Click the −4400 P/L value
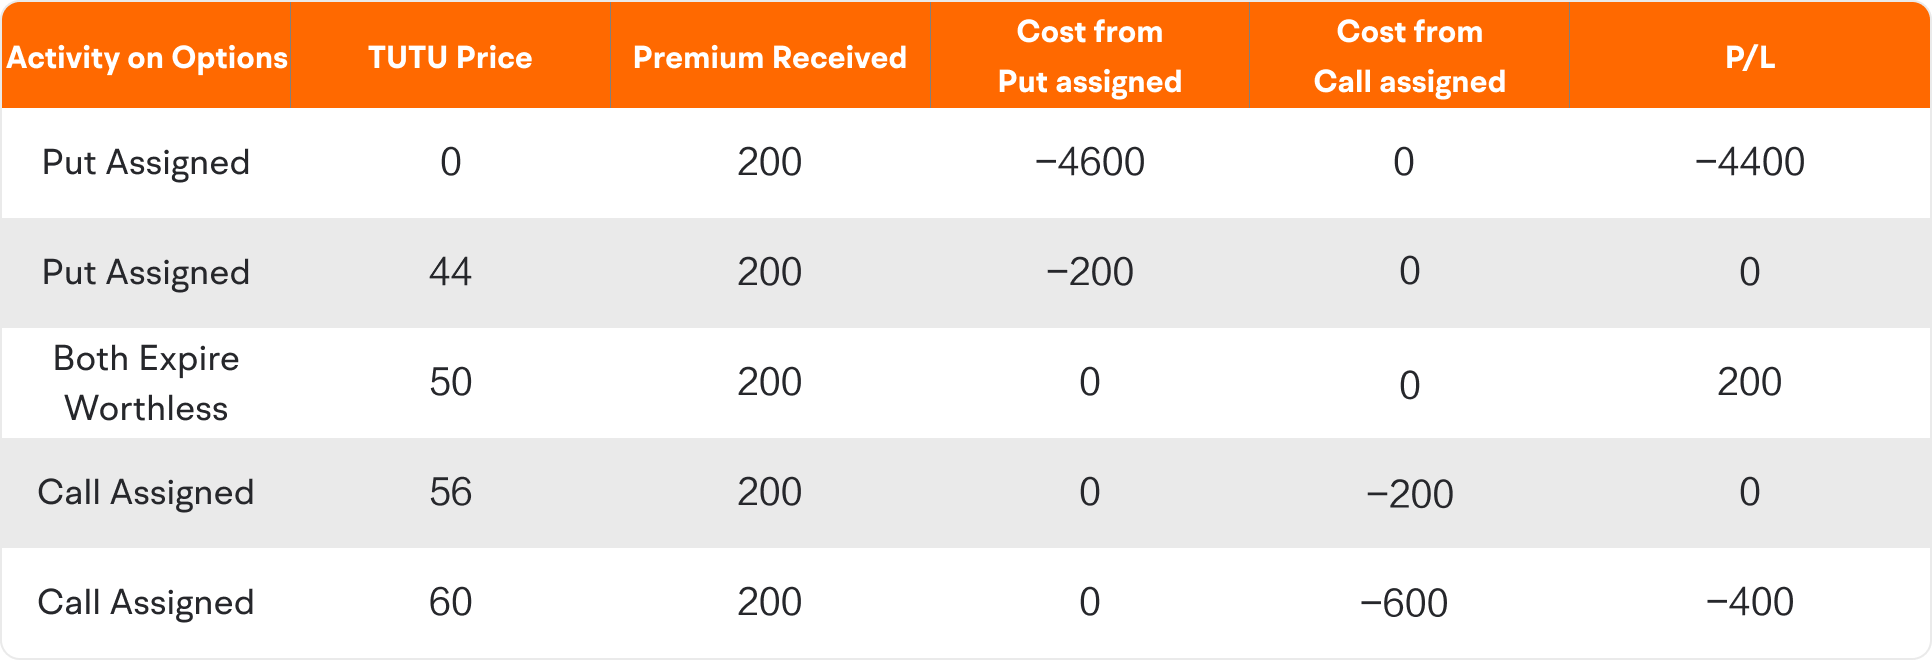The image size is (1932, 660). pos(1750,162)
